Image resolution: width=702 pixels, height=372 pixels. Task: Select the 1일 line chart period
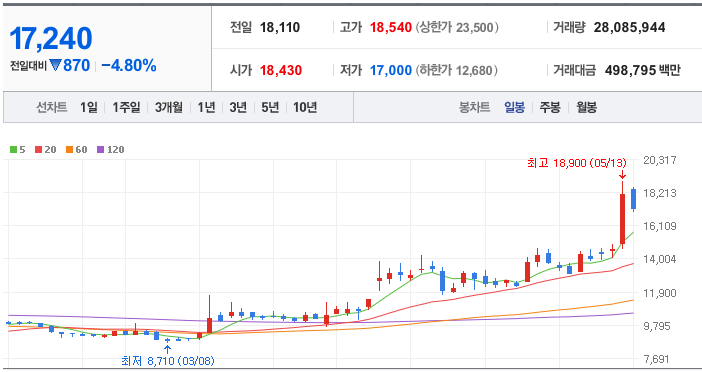(89, 107)
